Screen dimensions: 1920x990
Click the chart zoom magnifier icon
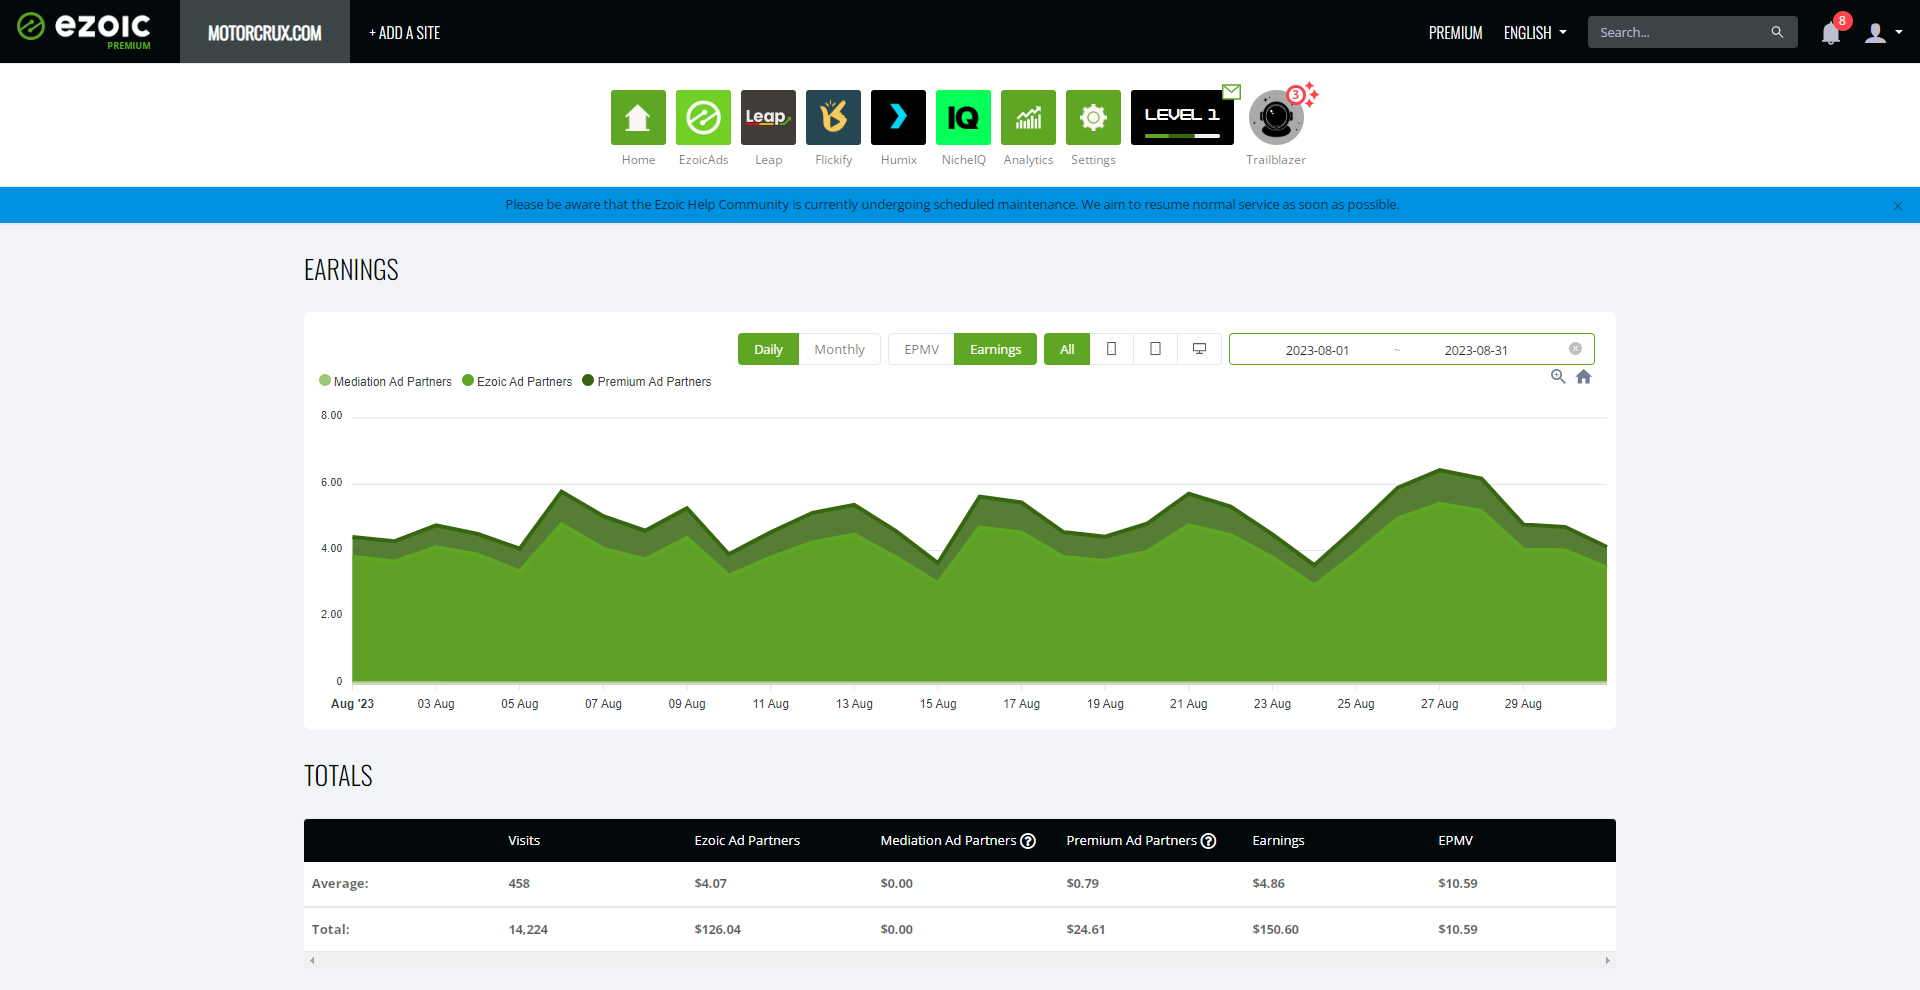(1558, 377)
